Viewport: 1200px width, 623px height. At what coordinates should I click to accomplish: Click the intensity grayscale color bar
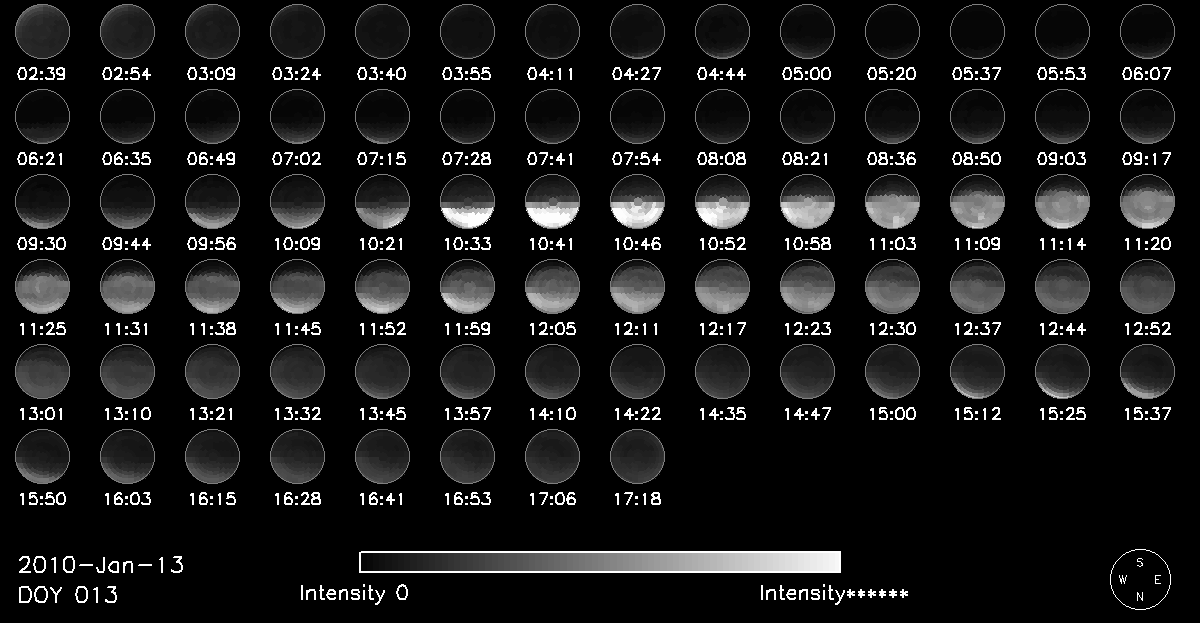click(600, 561)
